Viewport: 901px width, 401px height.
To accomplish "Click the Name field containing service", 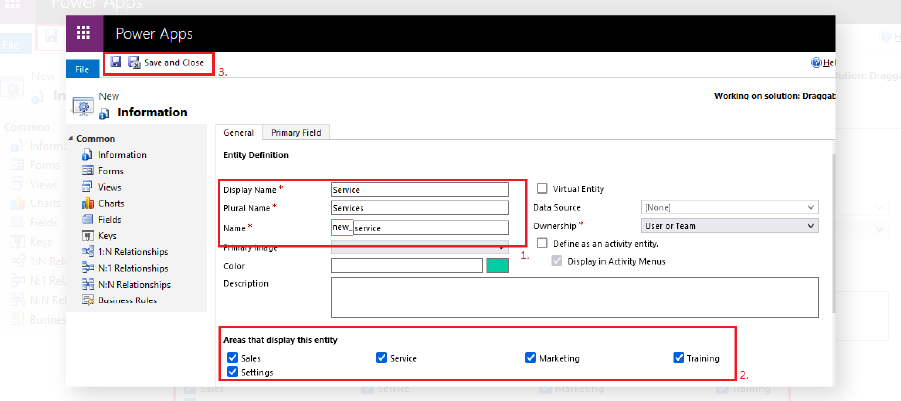I will [x=431, y=228].
